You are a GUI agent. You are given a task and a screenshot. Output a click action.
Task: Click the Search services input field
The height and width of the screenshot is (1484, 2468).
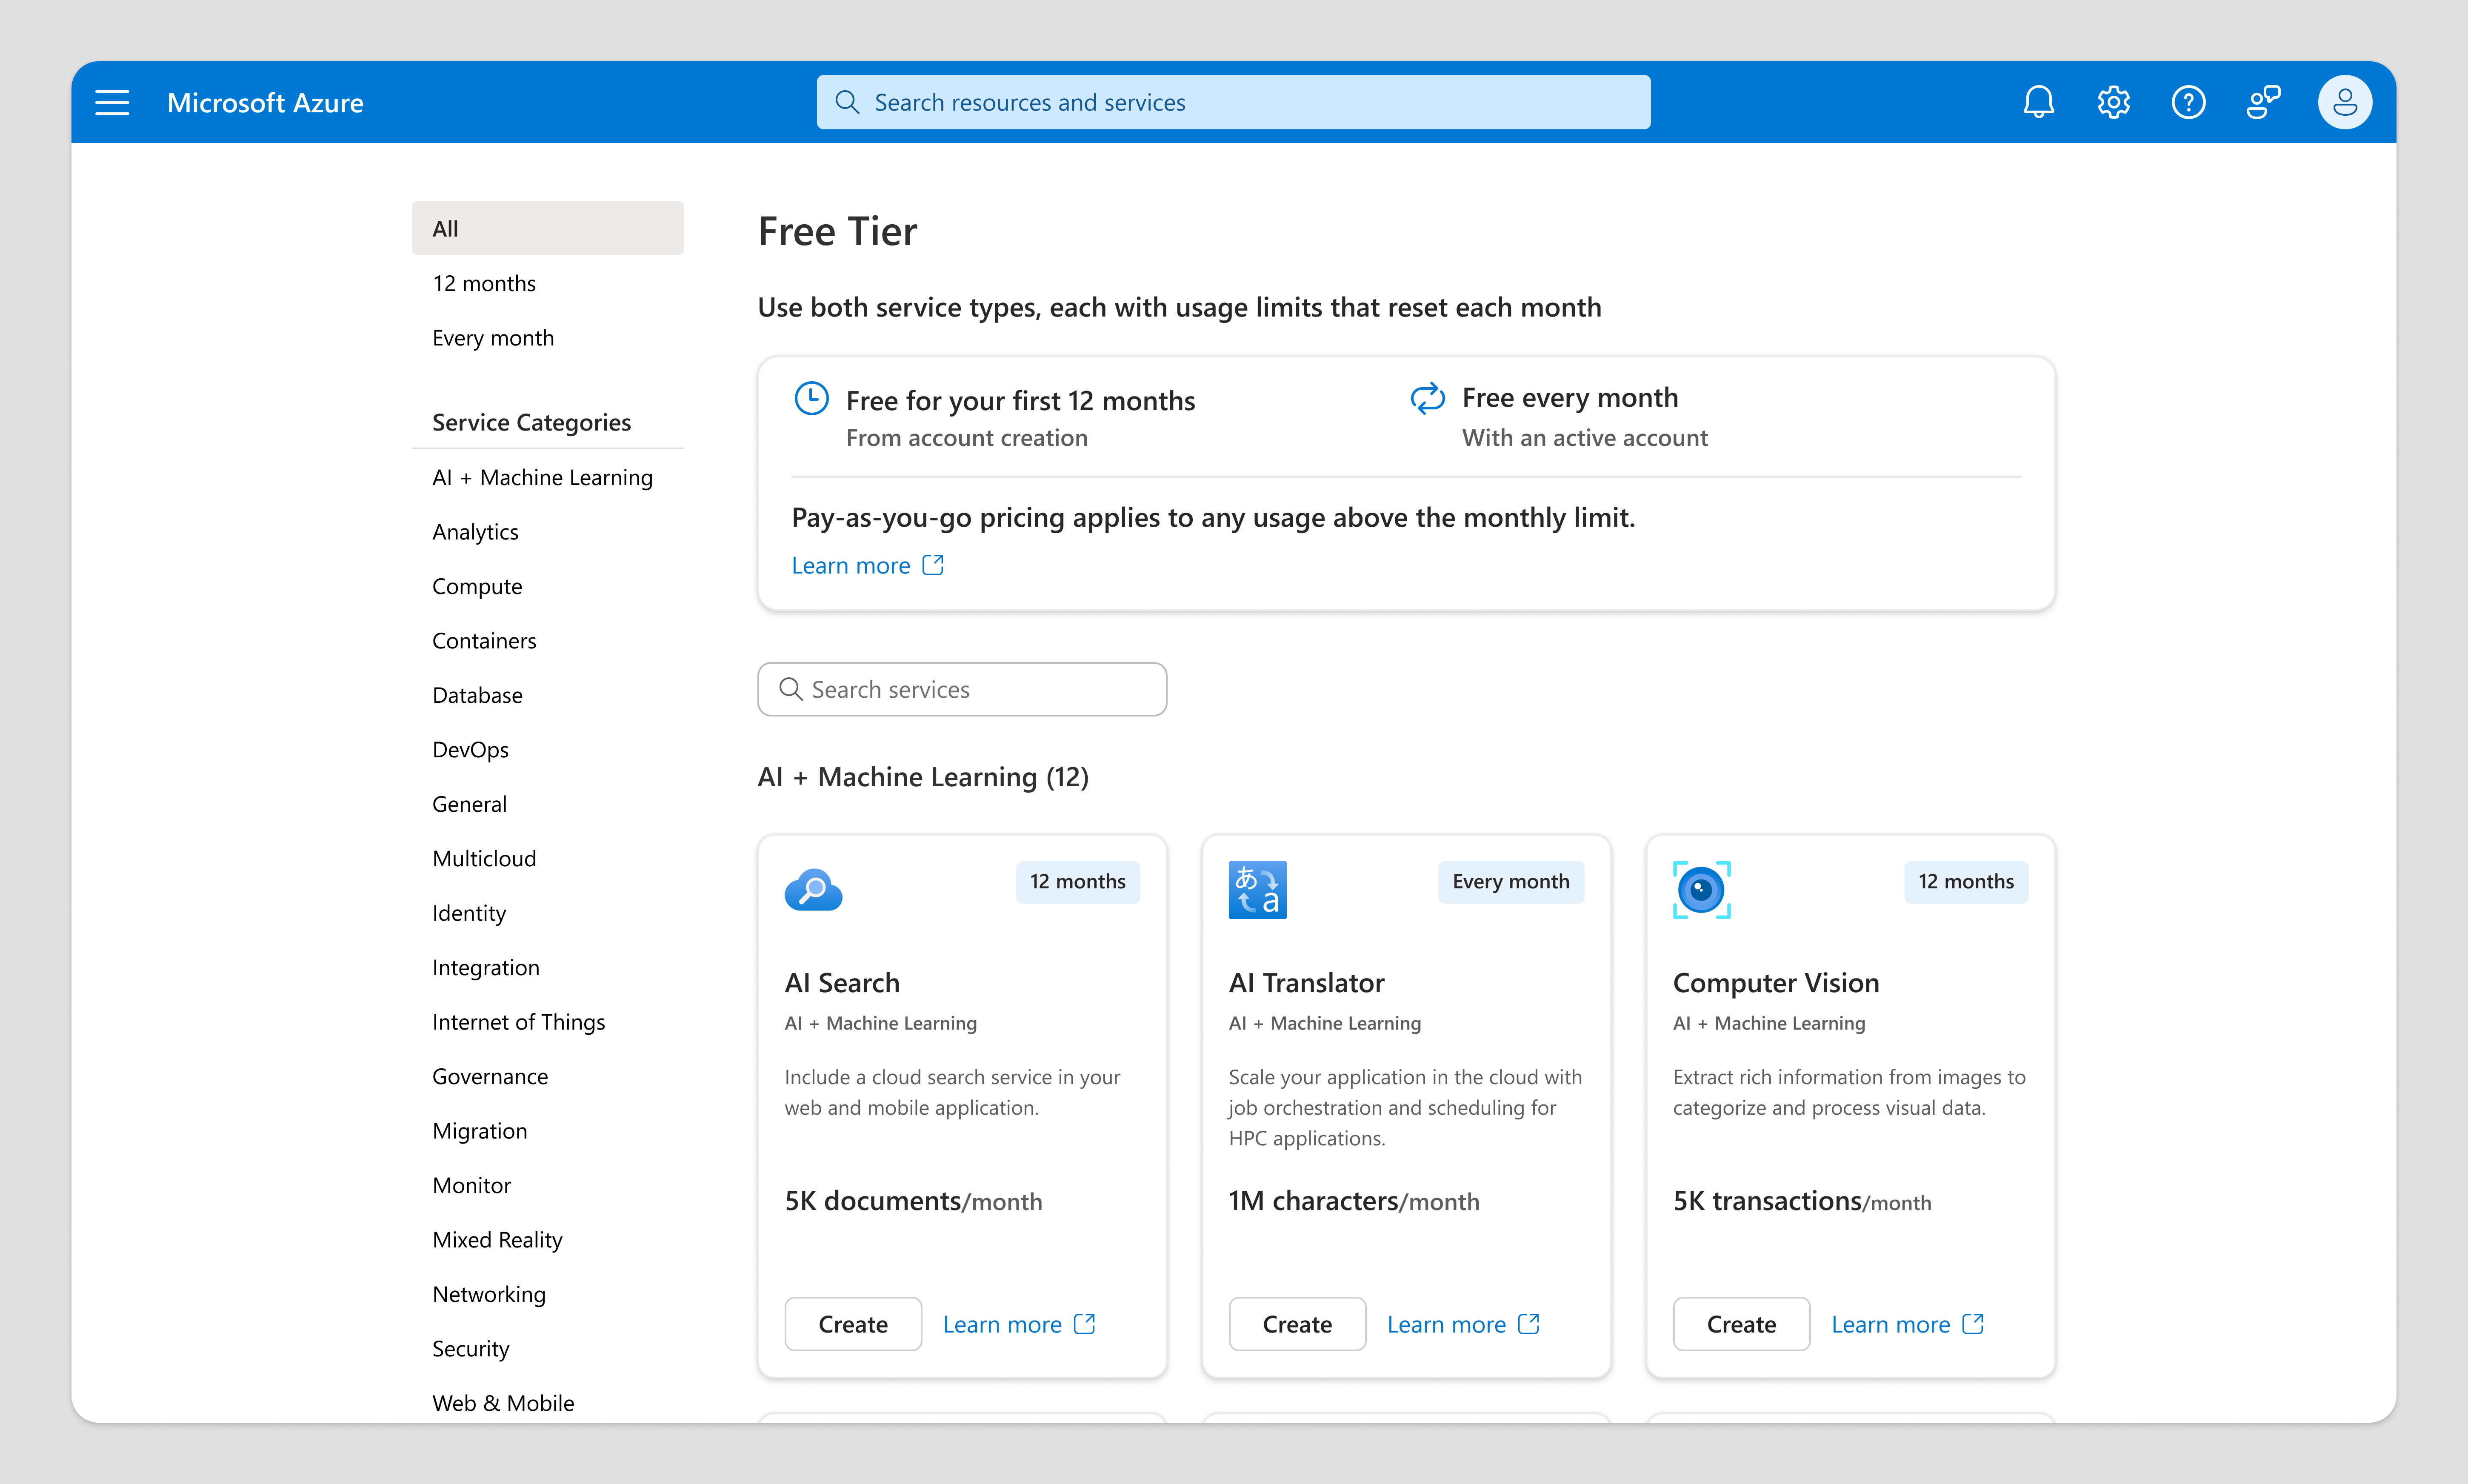coord(962,689)
